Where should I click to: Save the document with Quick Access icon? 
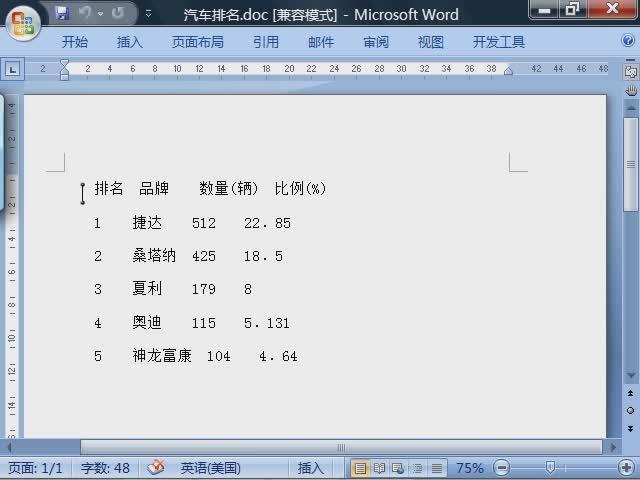(x=62, y=13)
